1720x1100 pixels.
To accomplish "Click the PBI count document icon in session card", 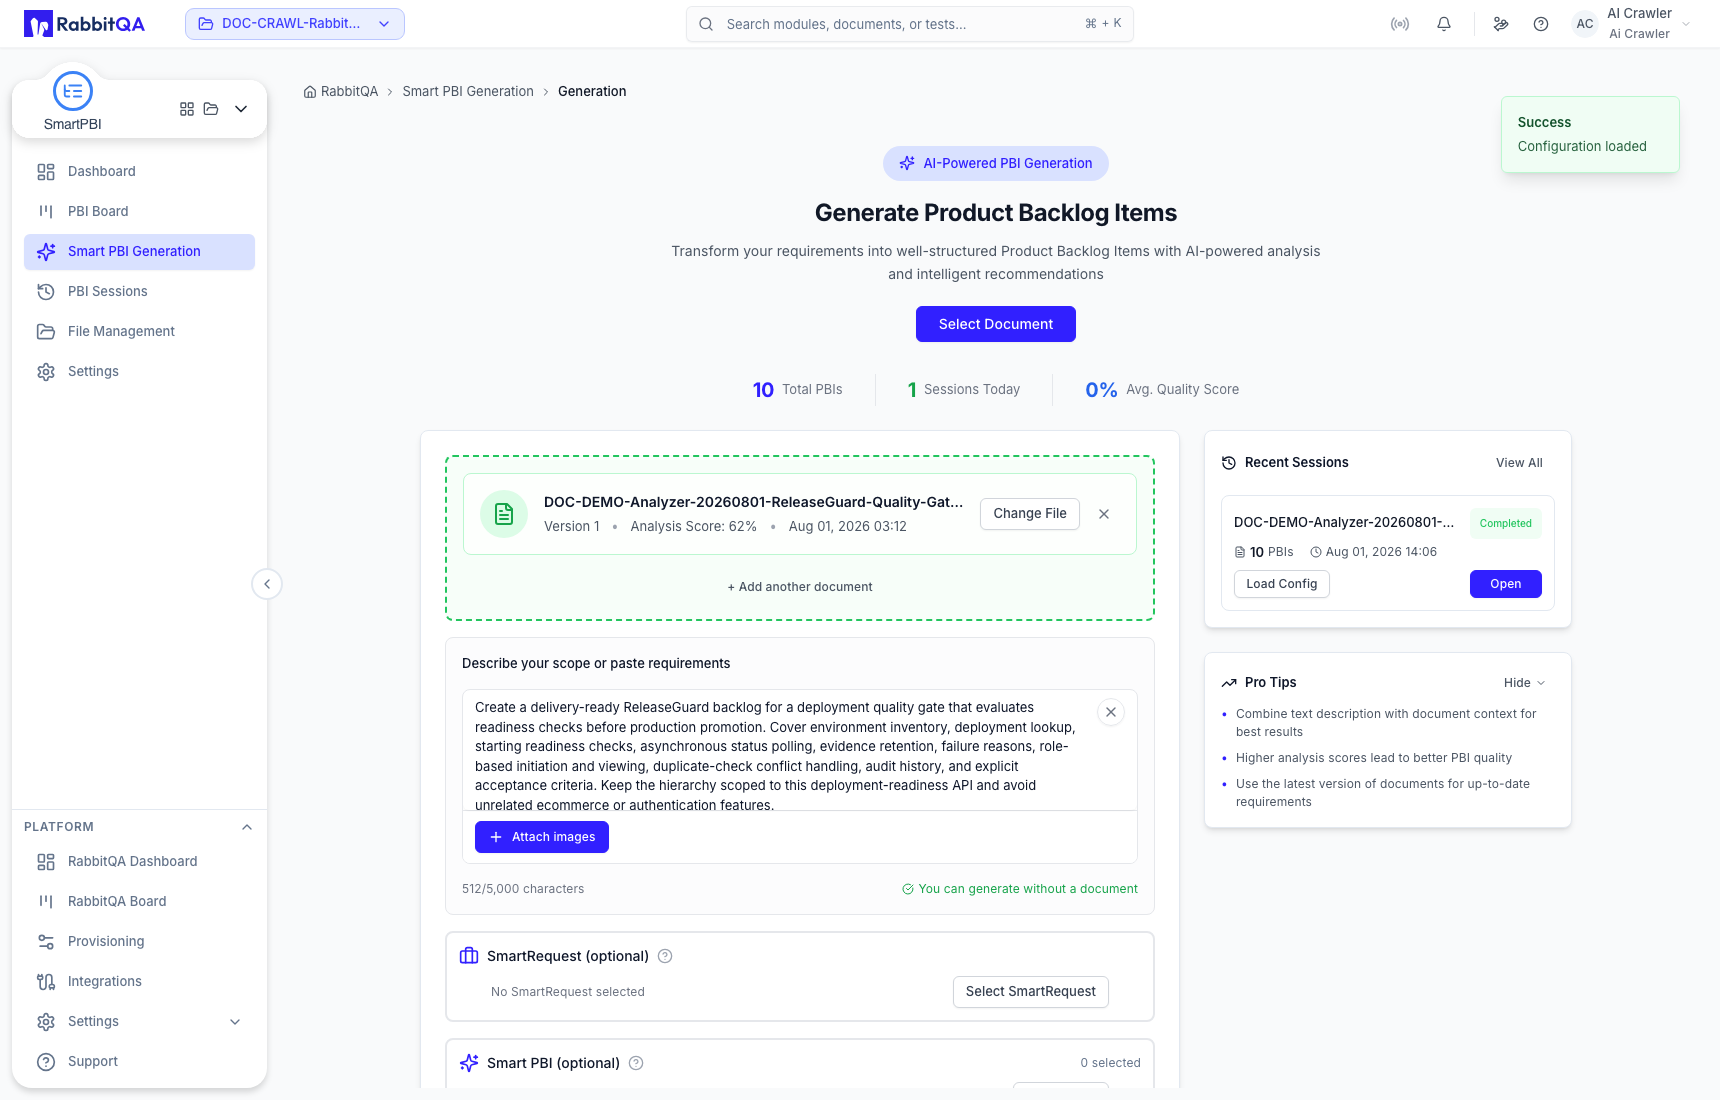I will (x=1240, y=552).
